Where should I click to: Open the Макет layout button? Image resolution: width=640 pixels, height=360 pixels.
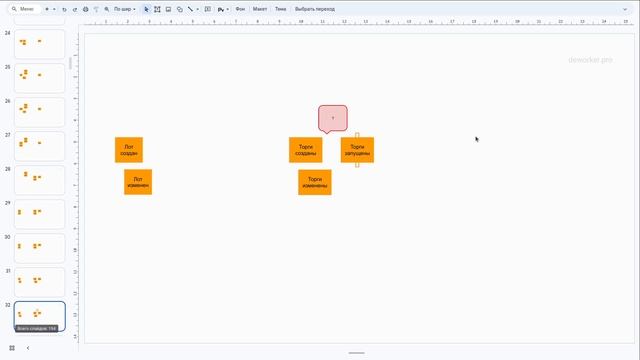click(260, 9)
